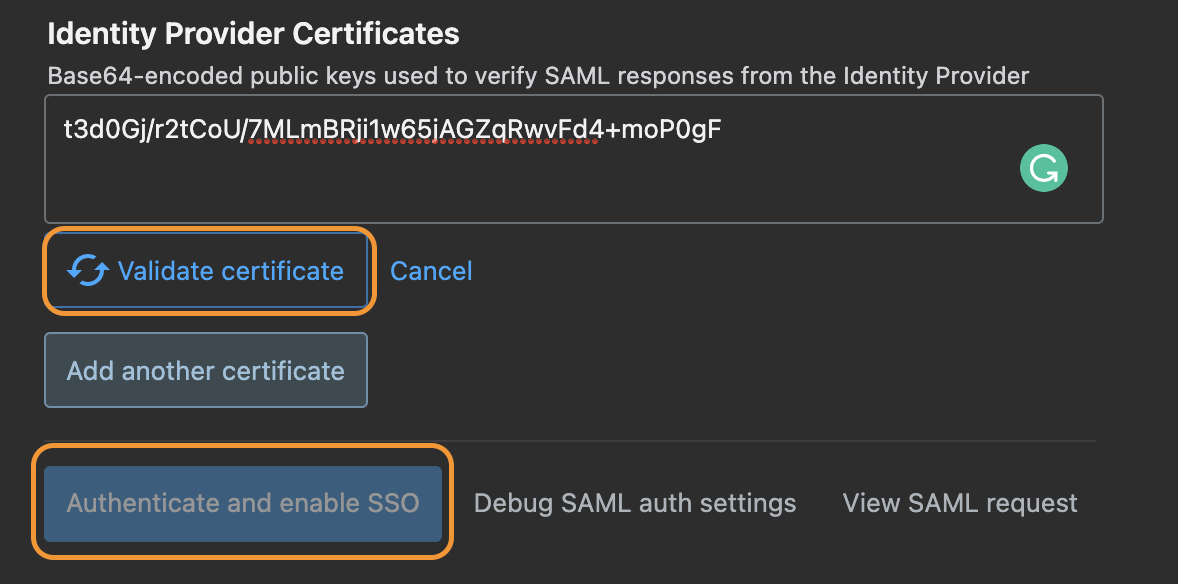Click the red-underlined part of the certificate string

pyautogui.click(x=420, y=130)
